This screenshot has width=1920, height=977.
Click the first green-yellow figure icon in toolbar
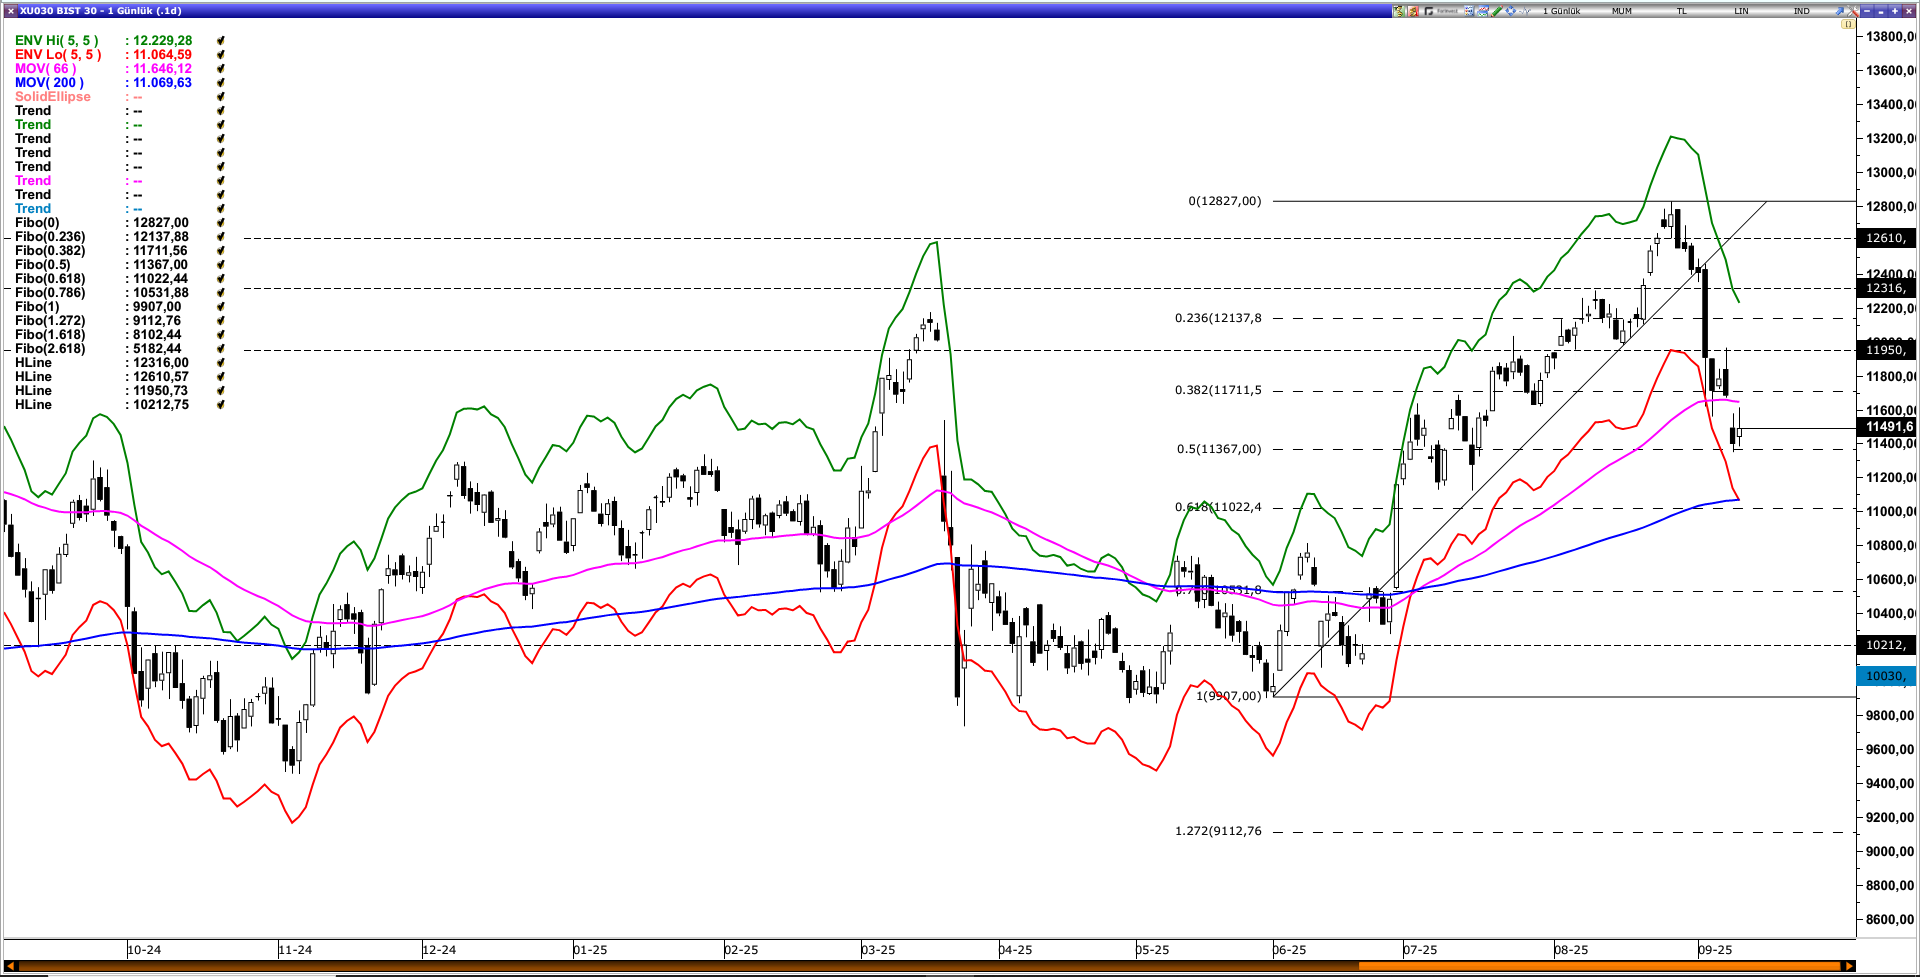[1399, 11]
